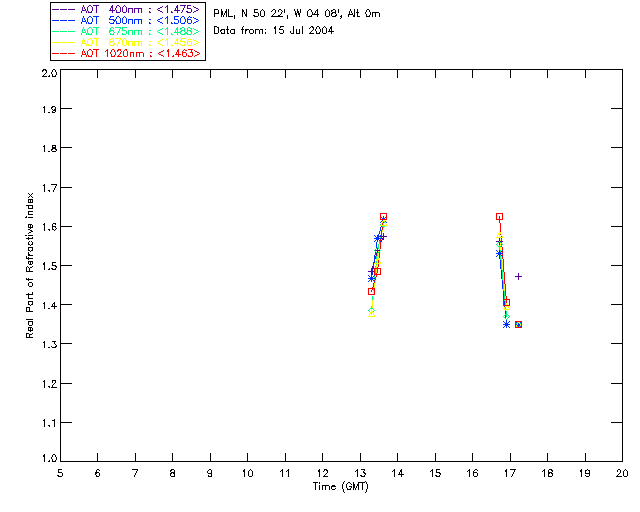The image size is (640, 512).
Task: Click the isolated purple plus marker near 1.47
Action: [518, 276]
